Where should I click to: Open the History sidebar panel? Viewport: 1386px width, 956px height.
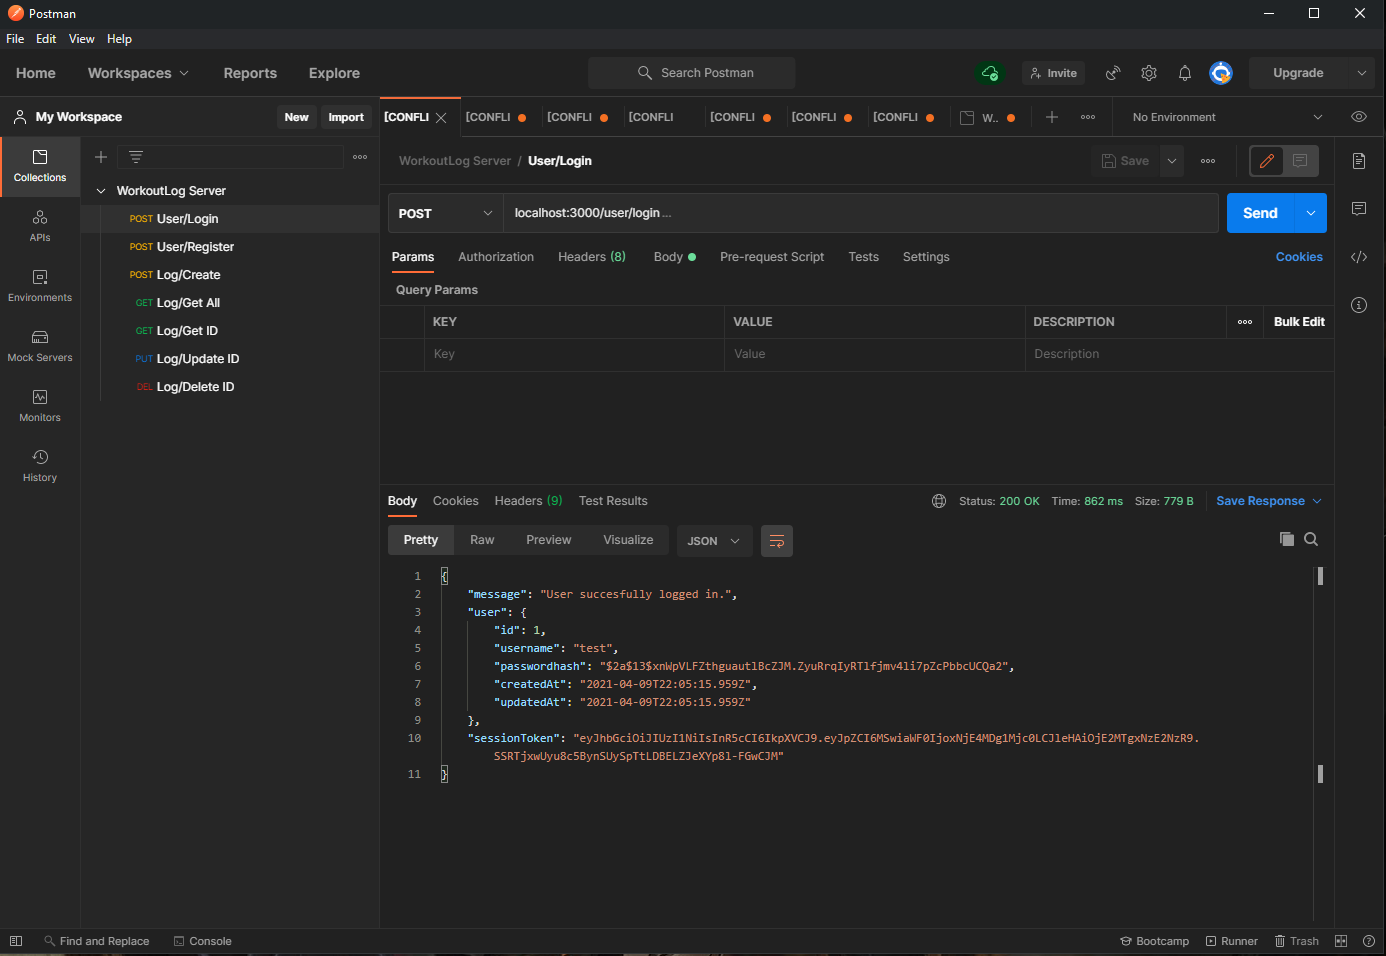[40, 466]
